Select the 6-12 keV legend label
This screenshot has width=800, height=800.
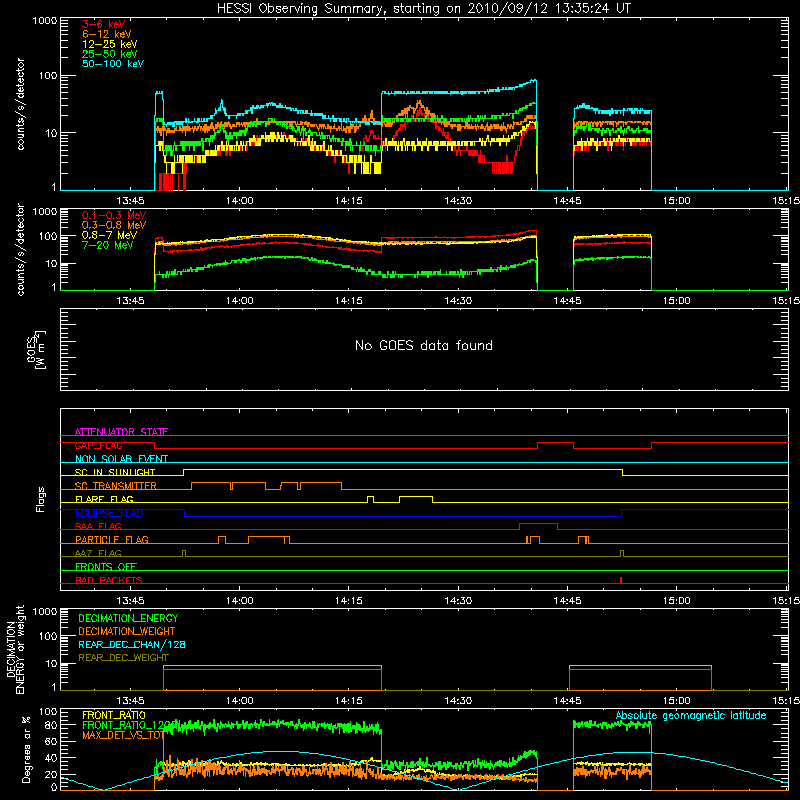[107, 34]
